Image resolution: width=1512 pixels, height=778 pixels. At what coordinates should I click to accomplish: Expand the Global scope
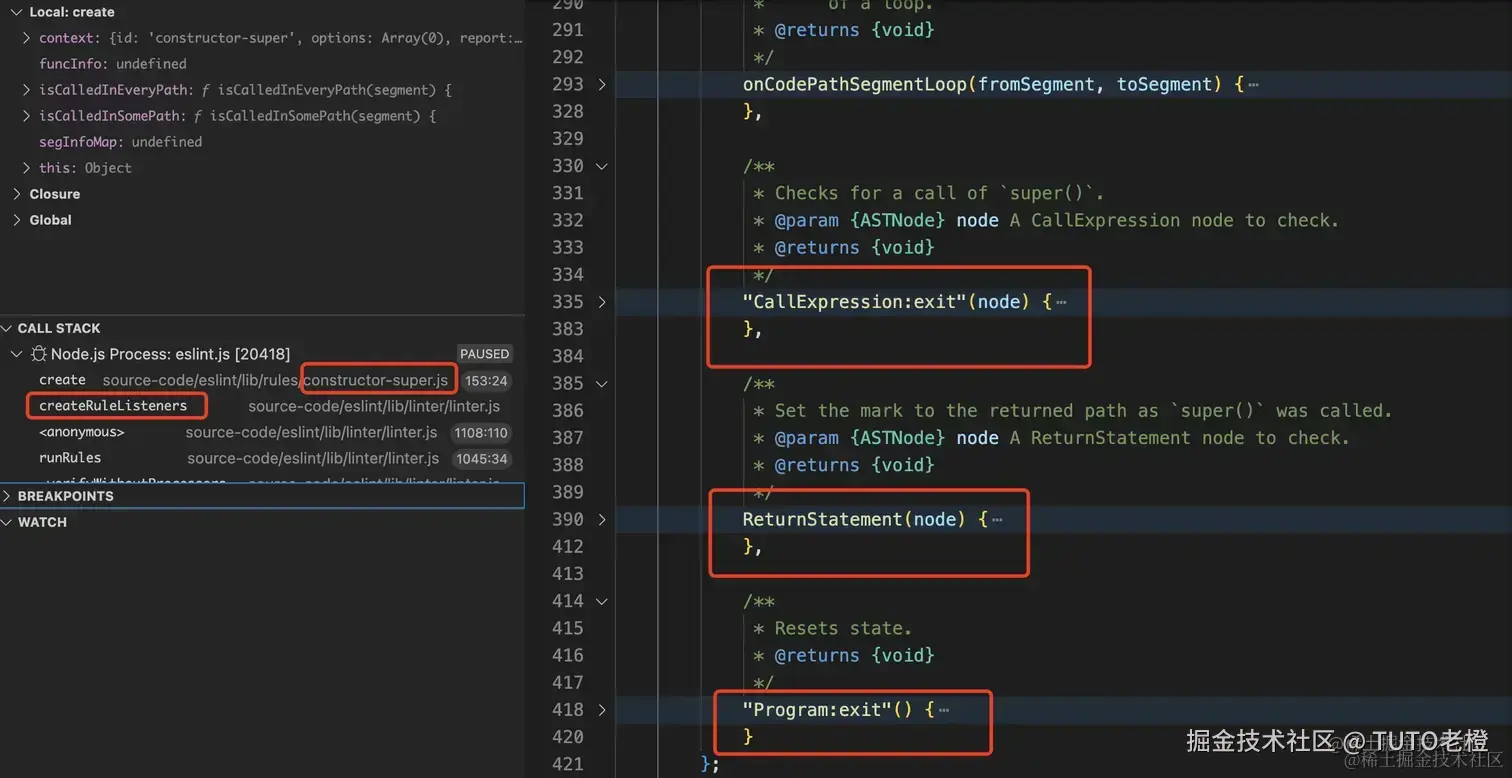[x=16, y=220]
